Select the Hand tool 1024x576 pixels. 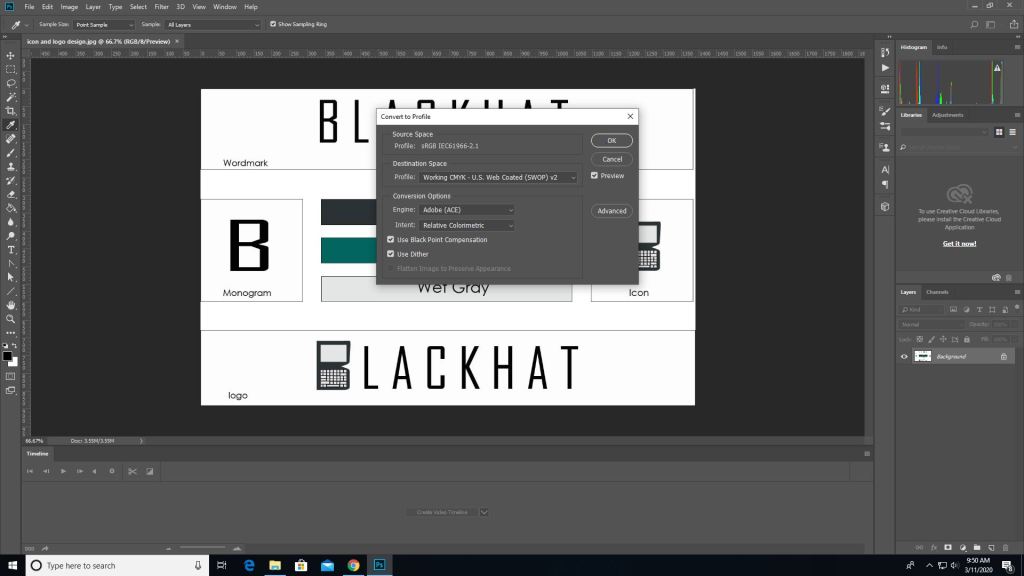(10, 304)
